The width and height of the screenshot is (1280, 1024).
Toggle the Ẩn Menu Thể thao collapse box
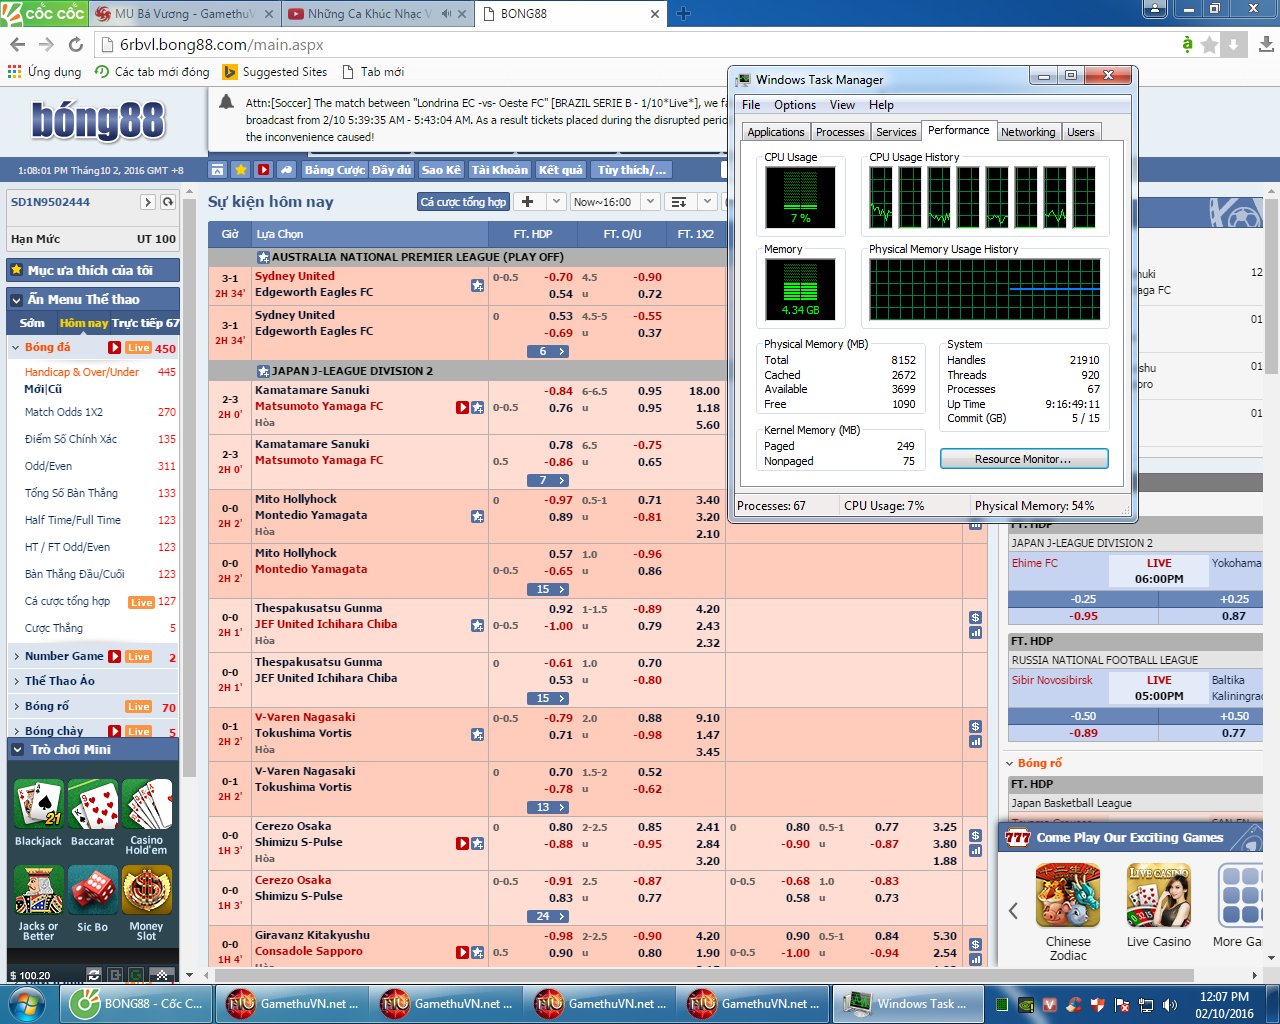[17, 299]
